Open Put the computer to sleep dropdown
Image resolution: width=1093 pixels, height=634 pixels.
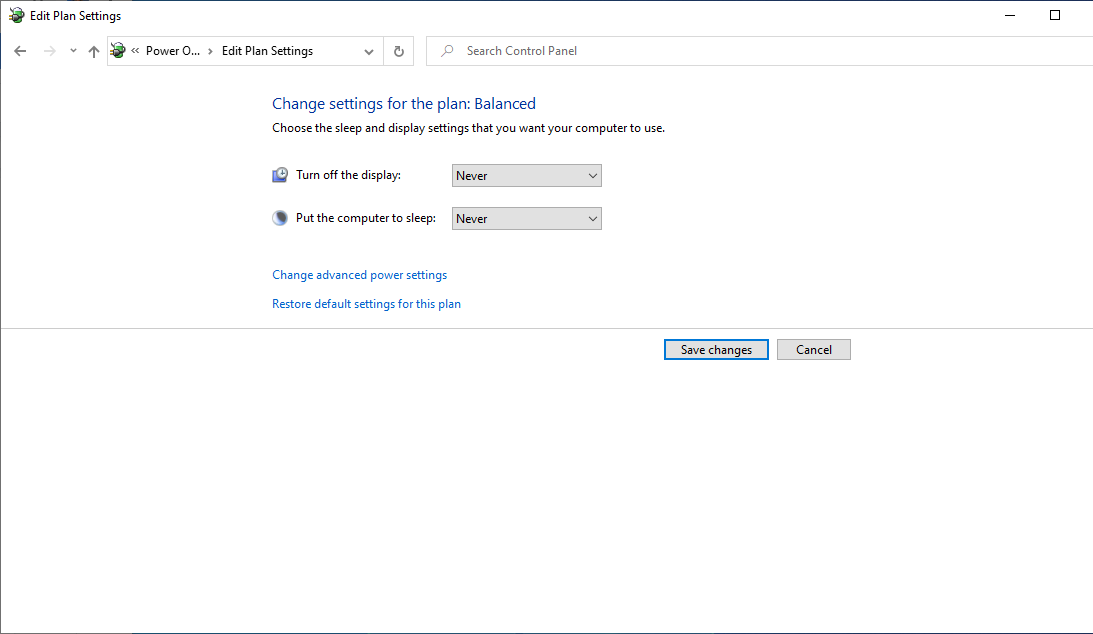point(526,219)
